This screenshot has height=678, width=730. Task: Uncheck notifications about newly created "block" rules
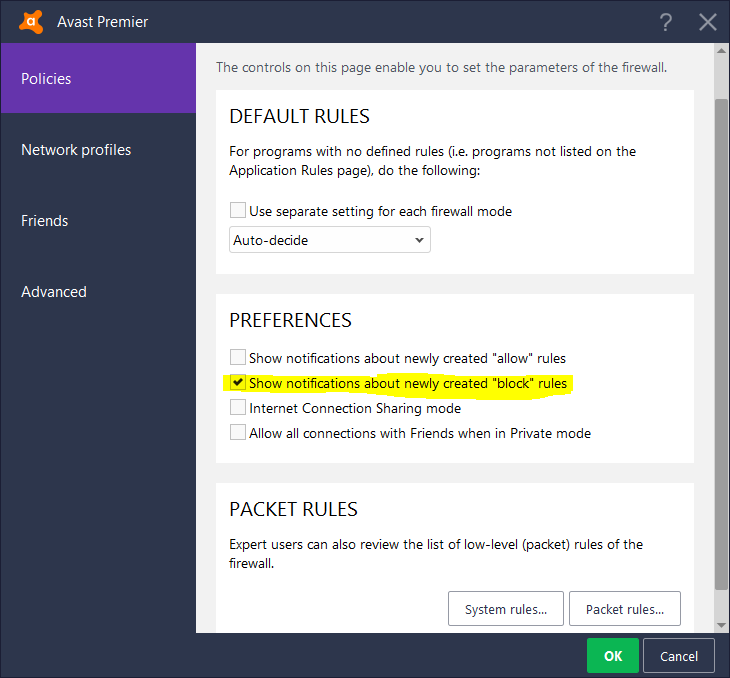238,382
